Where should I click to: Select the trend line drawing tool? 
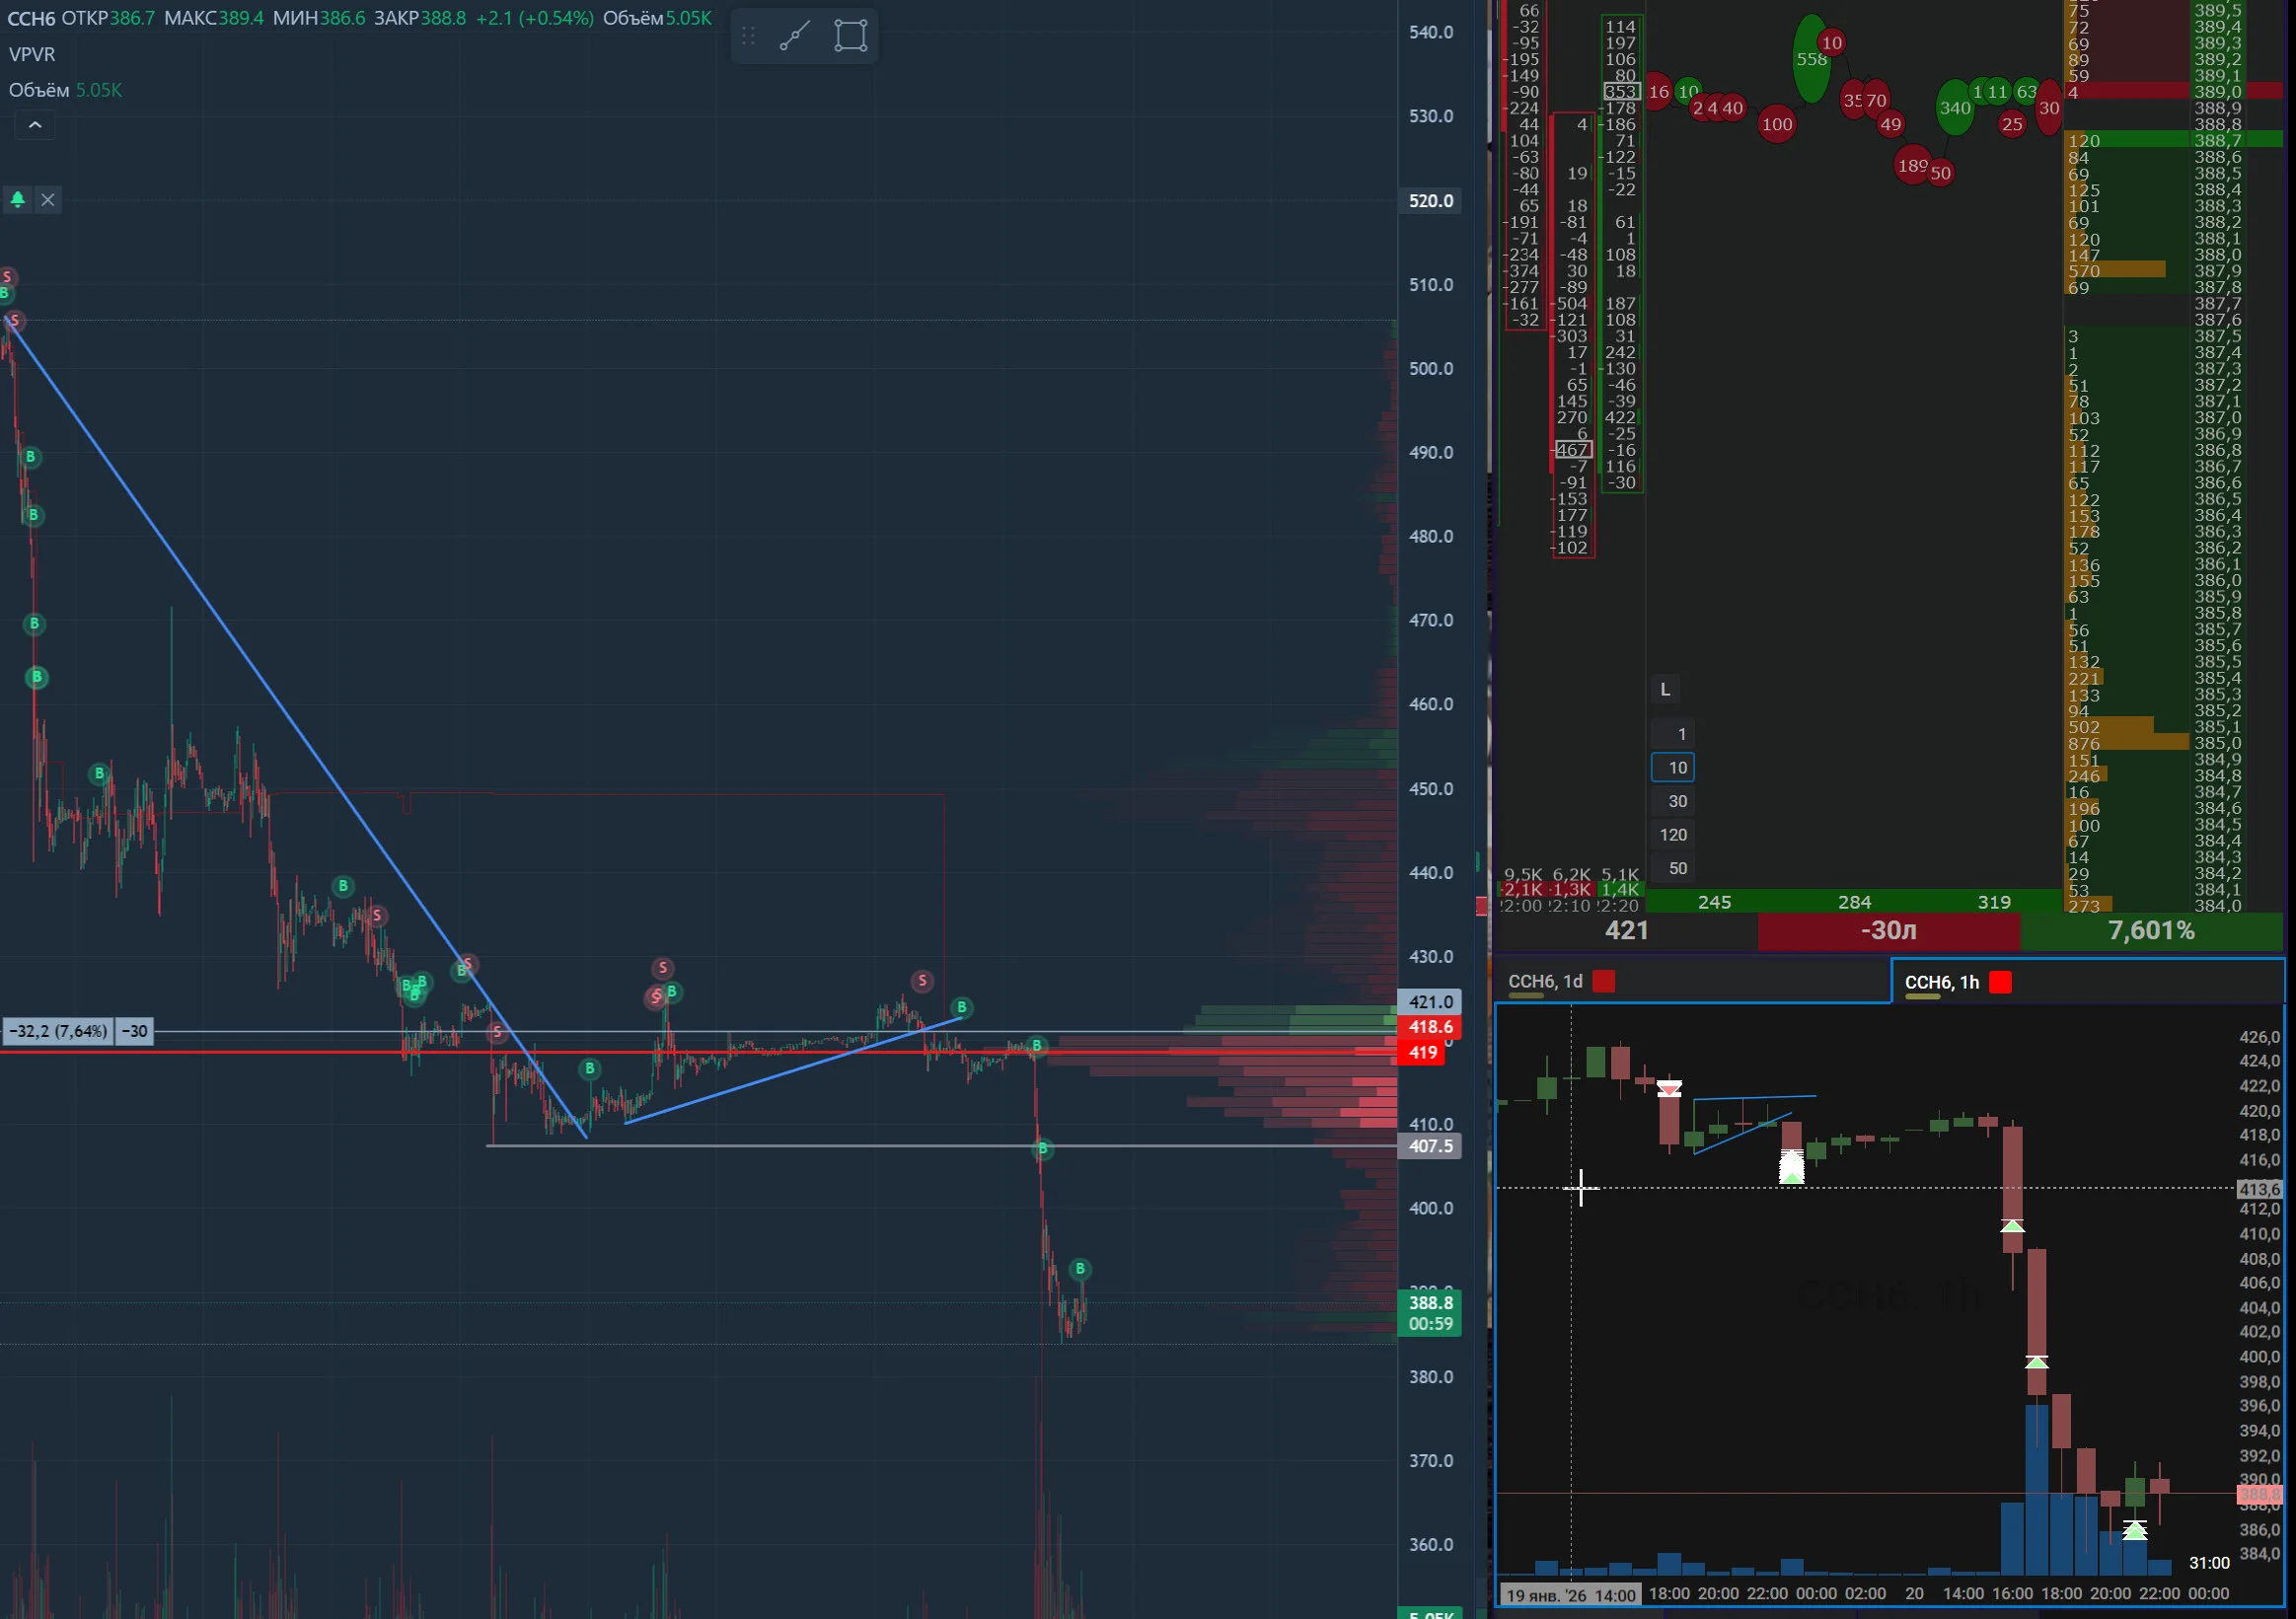(795, 36)
